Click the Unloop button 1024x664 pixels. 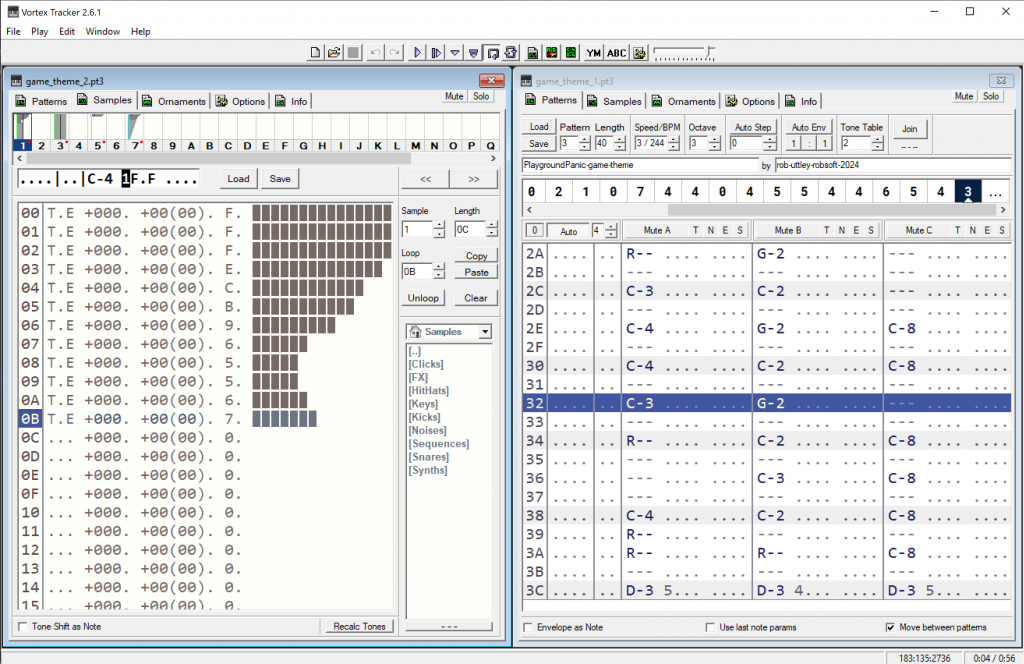423,298
